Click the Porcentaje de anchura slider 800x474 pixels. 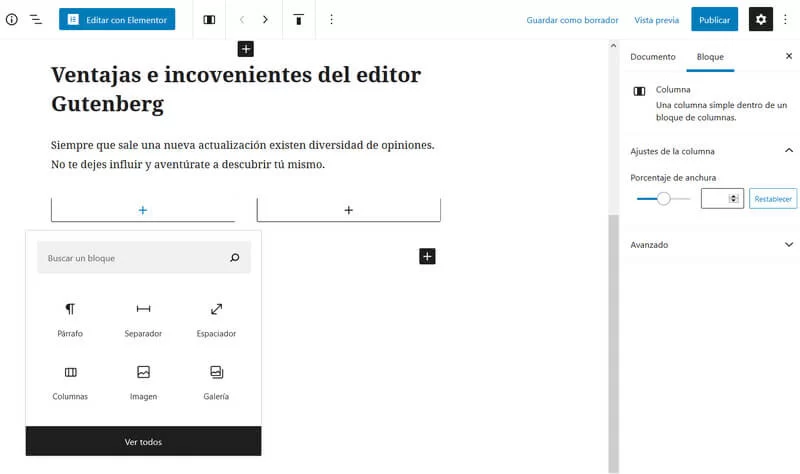tap(663, 198)
